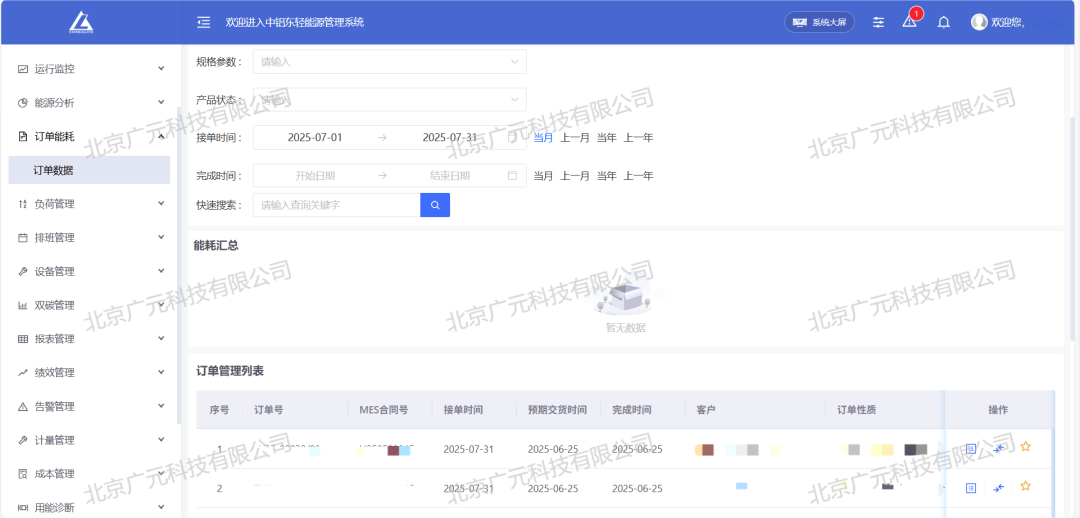The height and width of the screenshot is (518, 1080).
Task: Open the notification bell
Action: pos(944,22)
